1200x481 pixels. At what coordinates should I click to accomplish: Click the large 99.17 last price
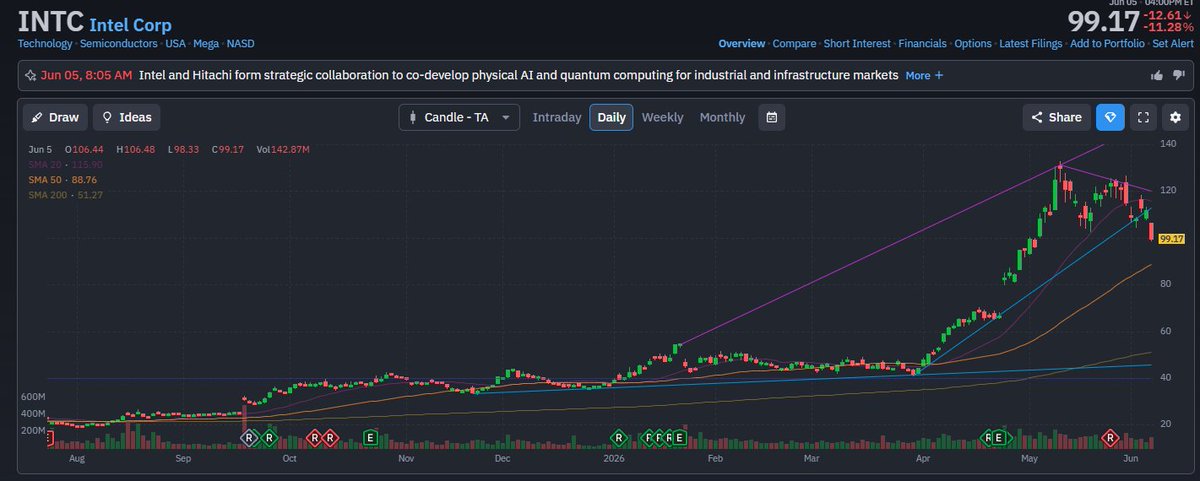(1103, 21)
